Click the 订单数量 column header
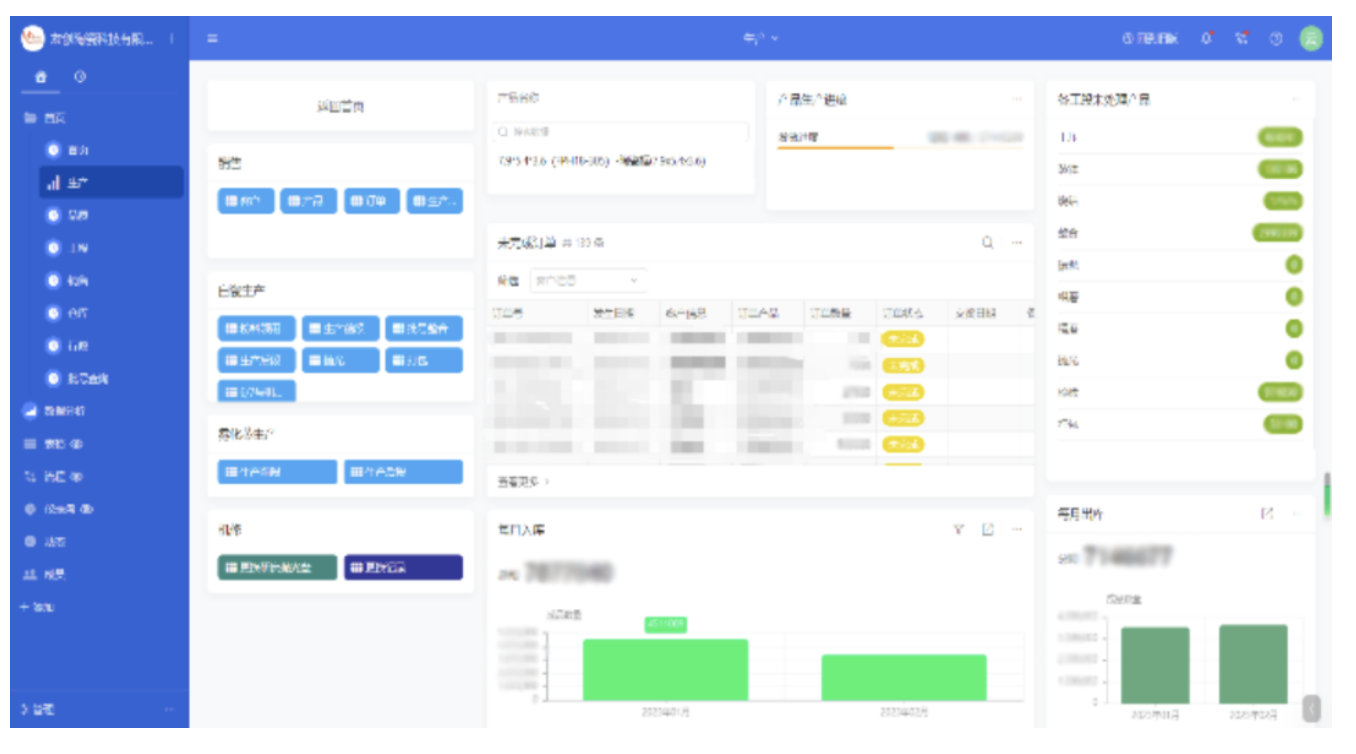Screen dimensions: 1356x754 point(830,313)
